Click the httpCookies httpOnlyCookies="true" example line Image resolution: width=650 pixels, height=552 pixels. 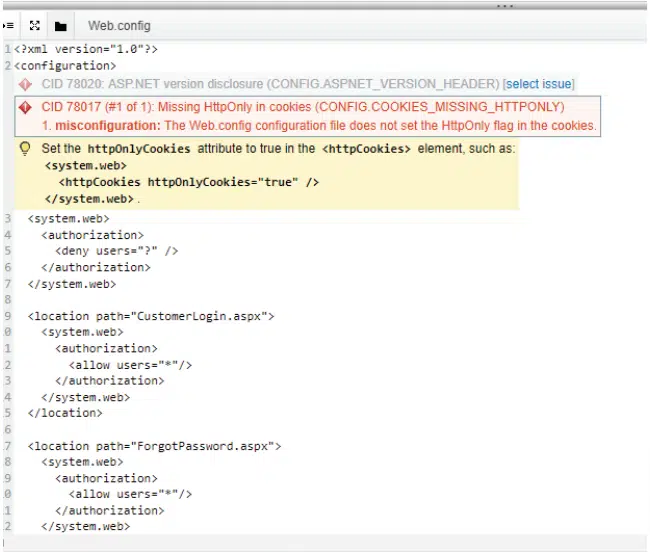coord(189,182)
